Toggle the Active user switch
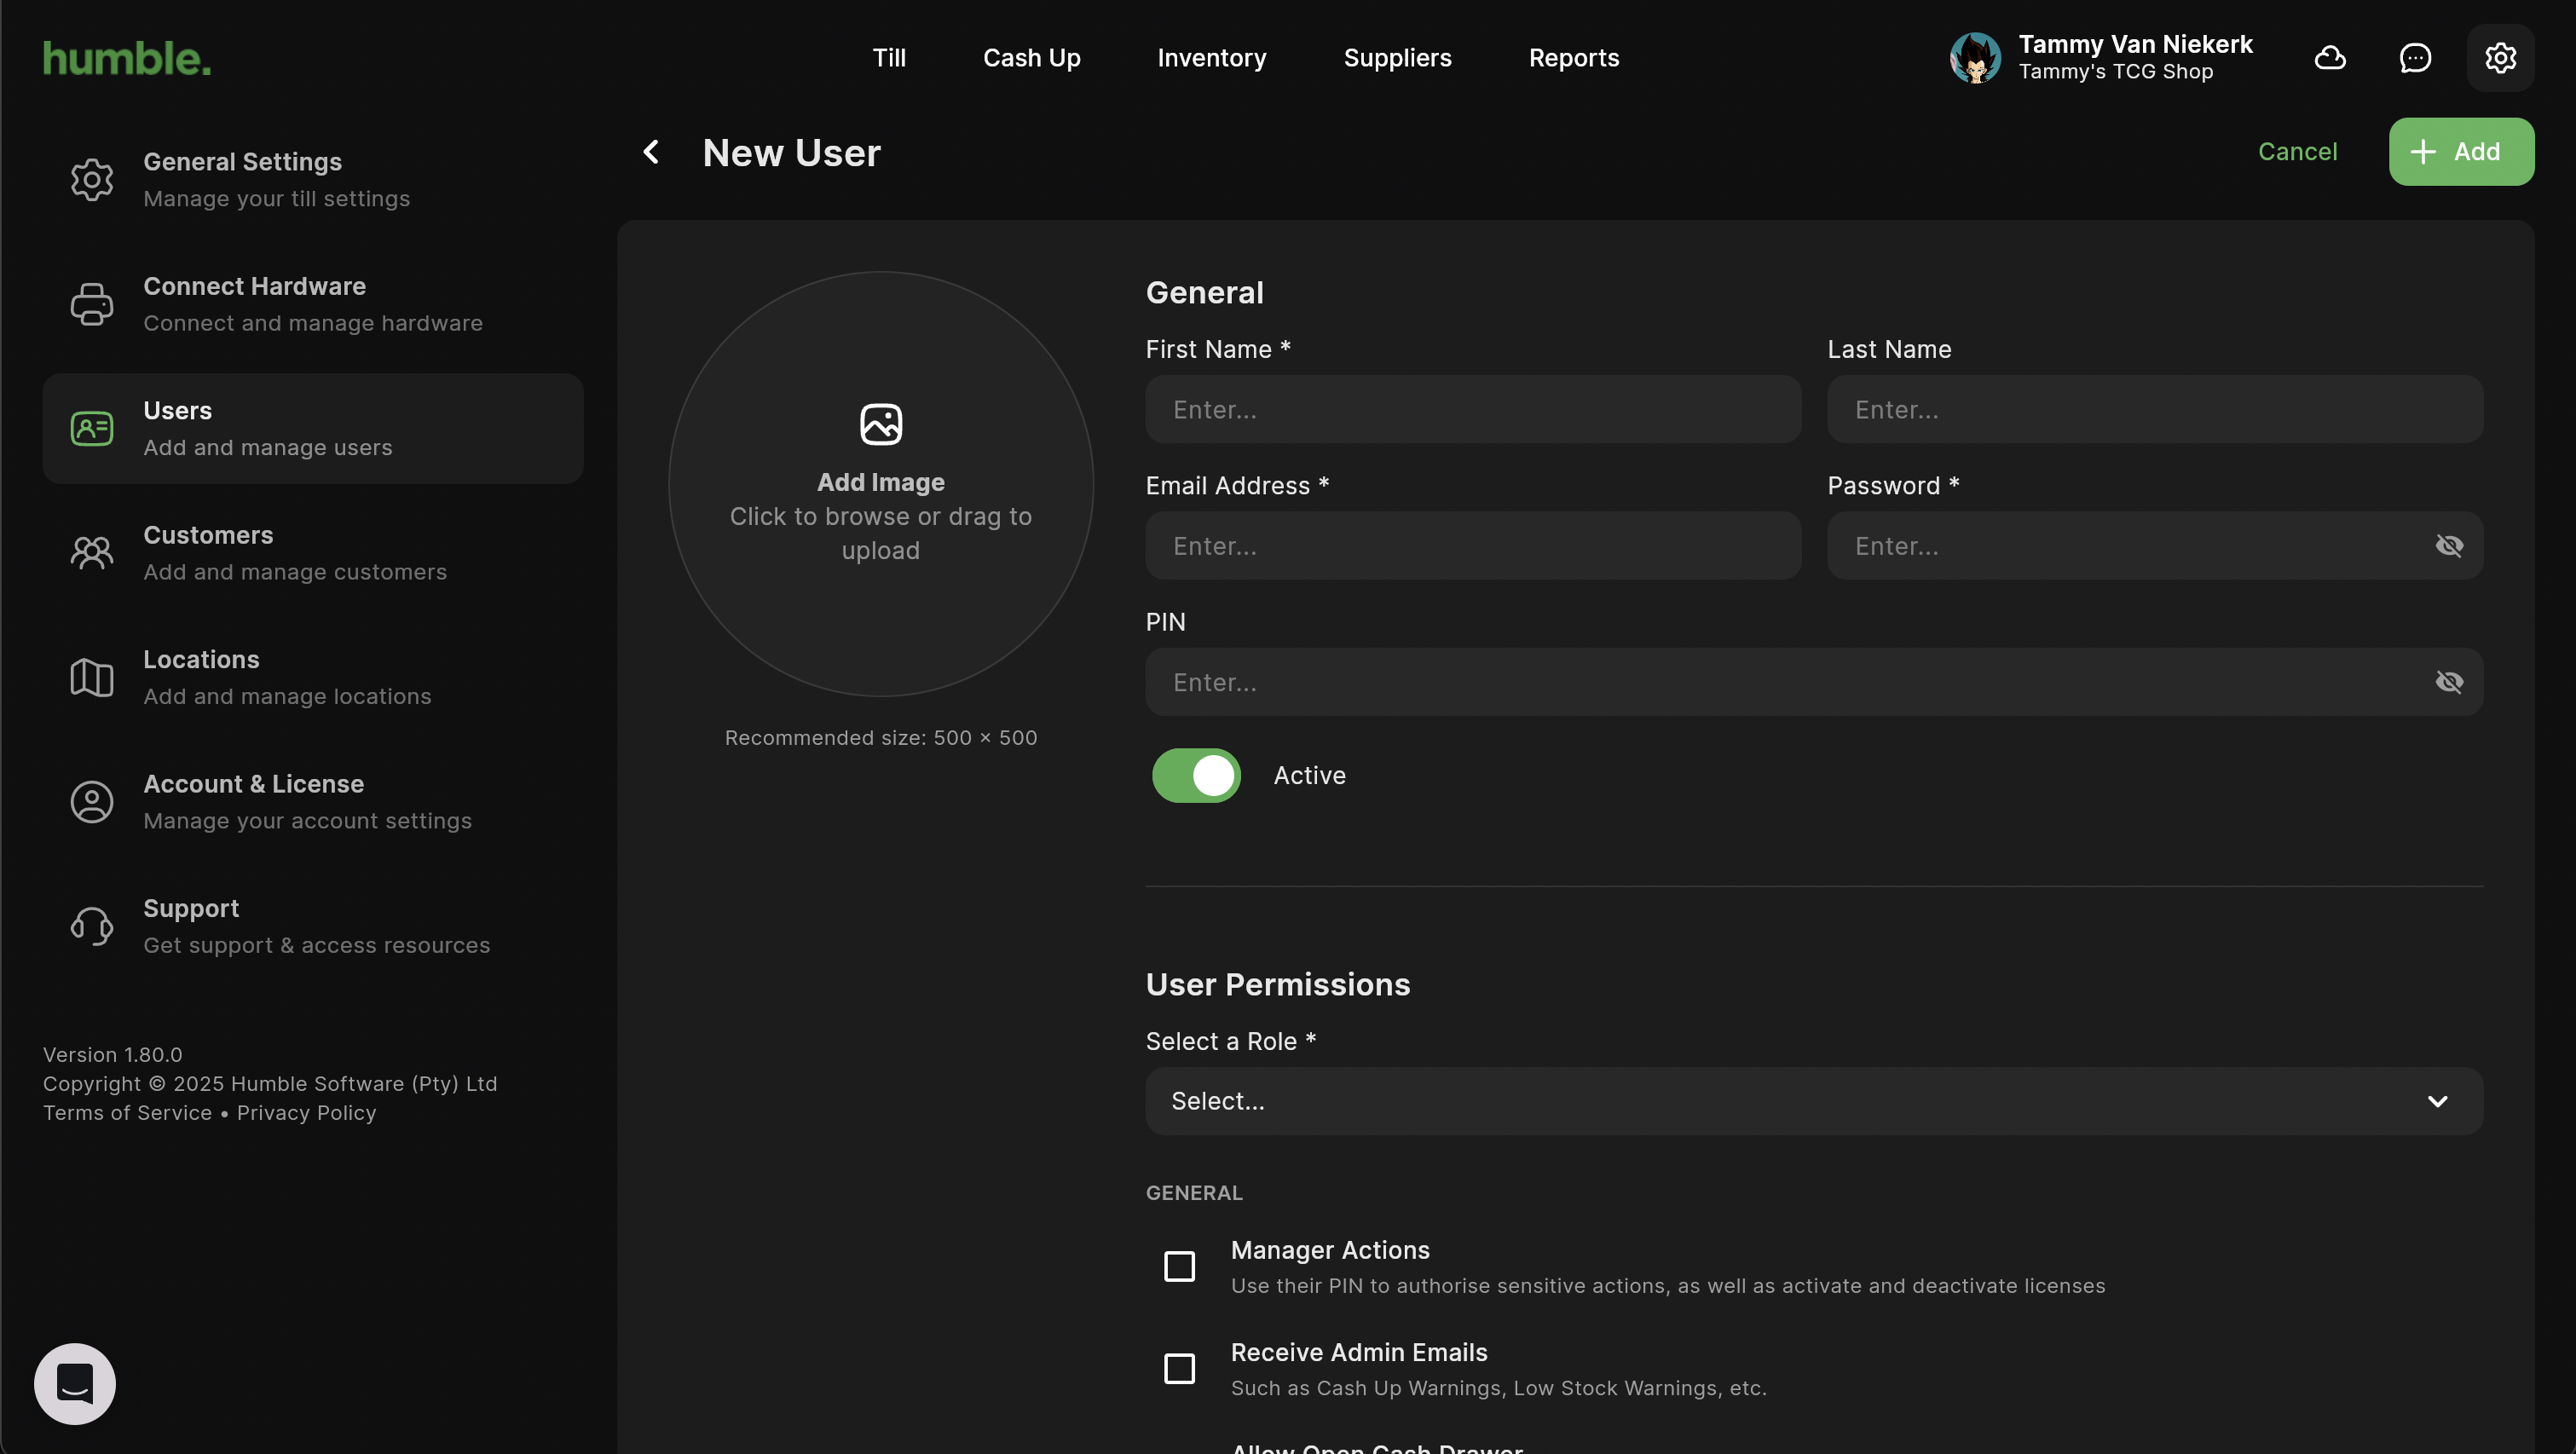Image resolution: width=2576 pixels, height=1454 pixels. point(1196,775)
